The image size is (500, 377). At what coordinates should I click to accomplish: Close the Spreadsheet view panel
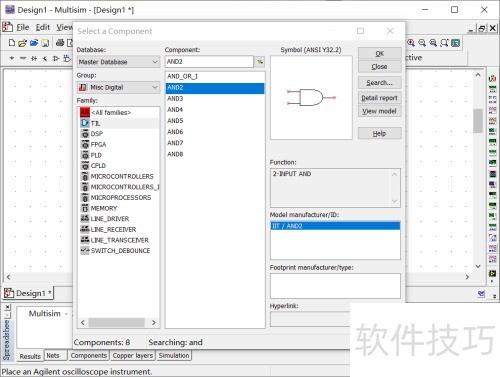tap(8, 306)
